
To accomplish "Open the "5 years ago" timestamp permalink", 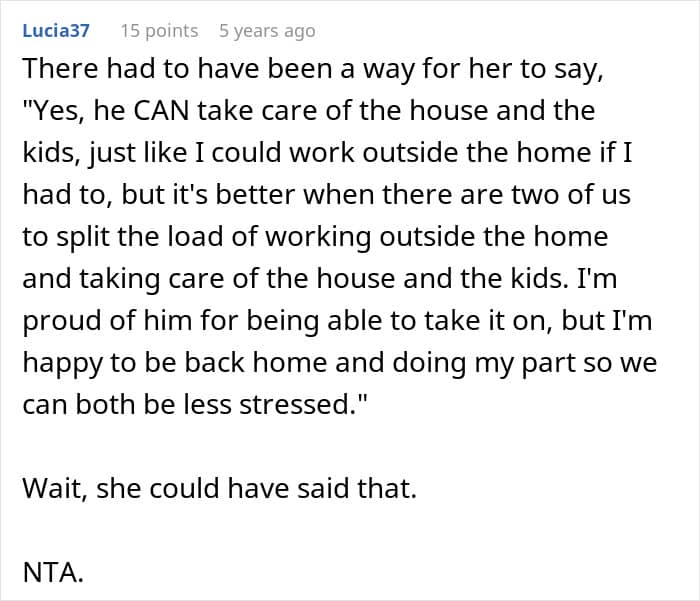I will (267, 30).
